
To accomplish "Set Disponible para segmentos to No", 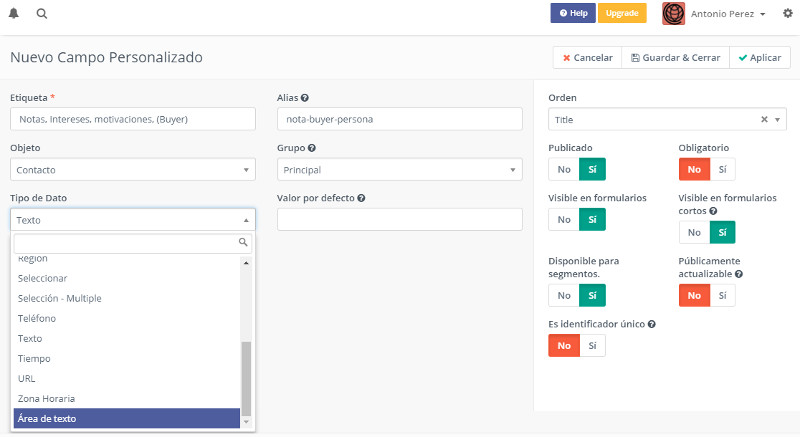I will pyautogui.click(x=564, y=295).
